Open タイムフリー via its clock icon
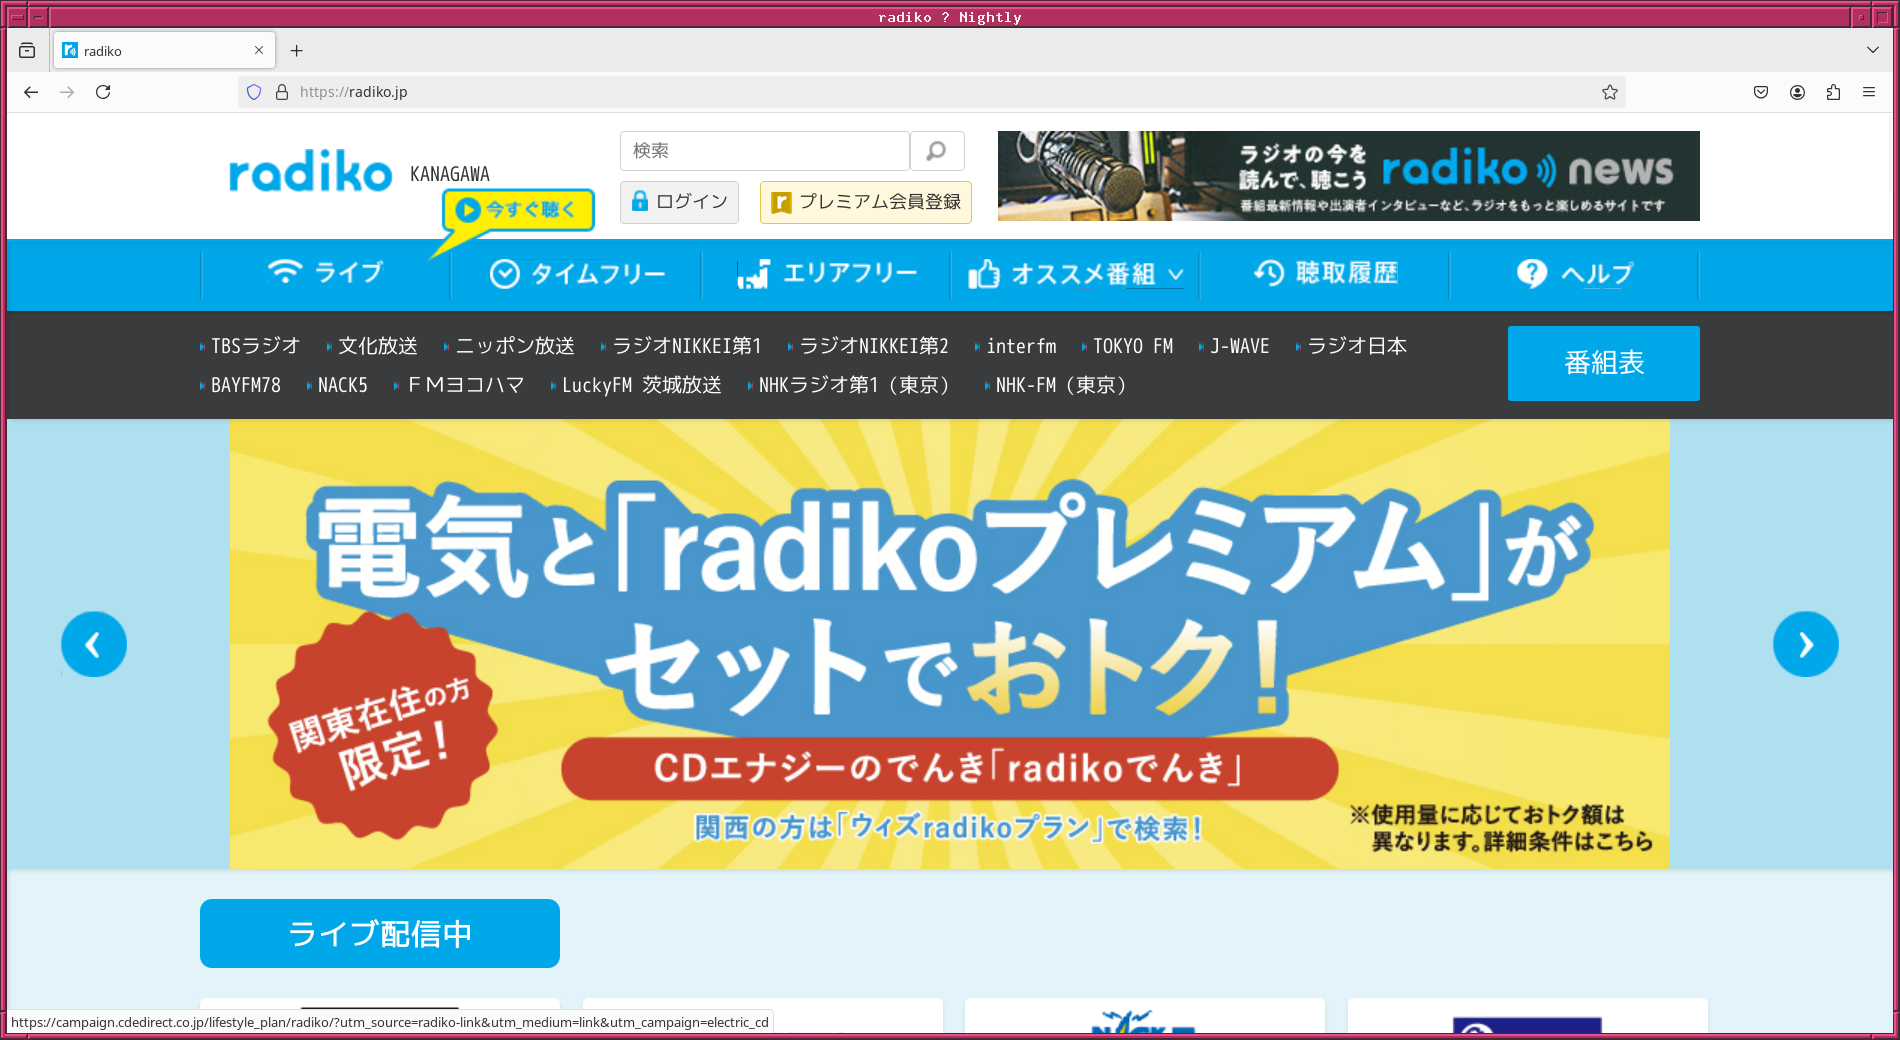Screen dimensions: 1900x1040 click(x=506, y=272)
